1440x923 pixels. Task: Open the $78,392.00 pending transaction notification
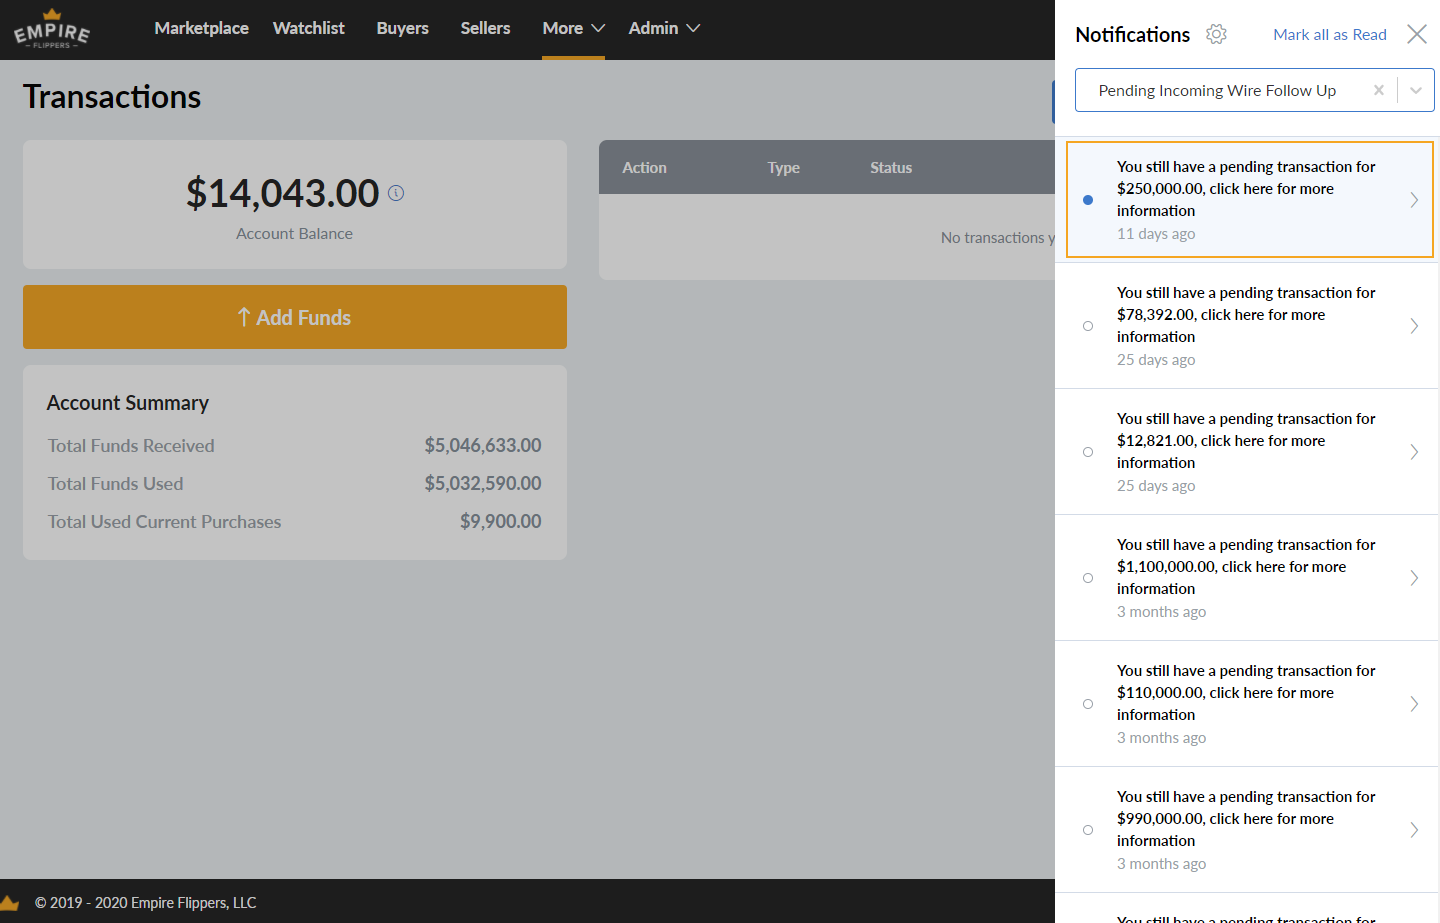click(1247, 326)
